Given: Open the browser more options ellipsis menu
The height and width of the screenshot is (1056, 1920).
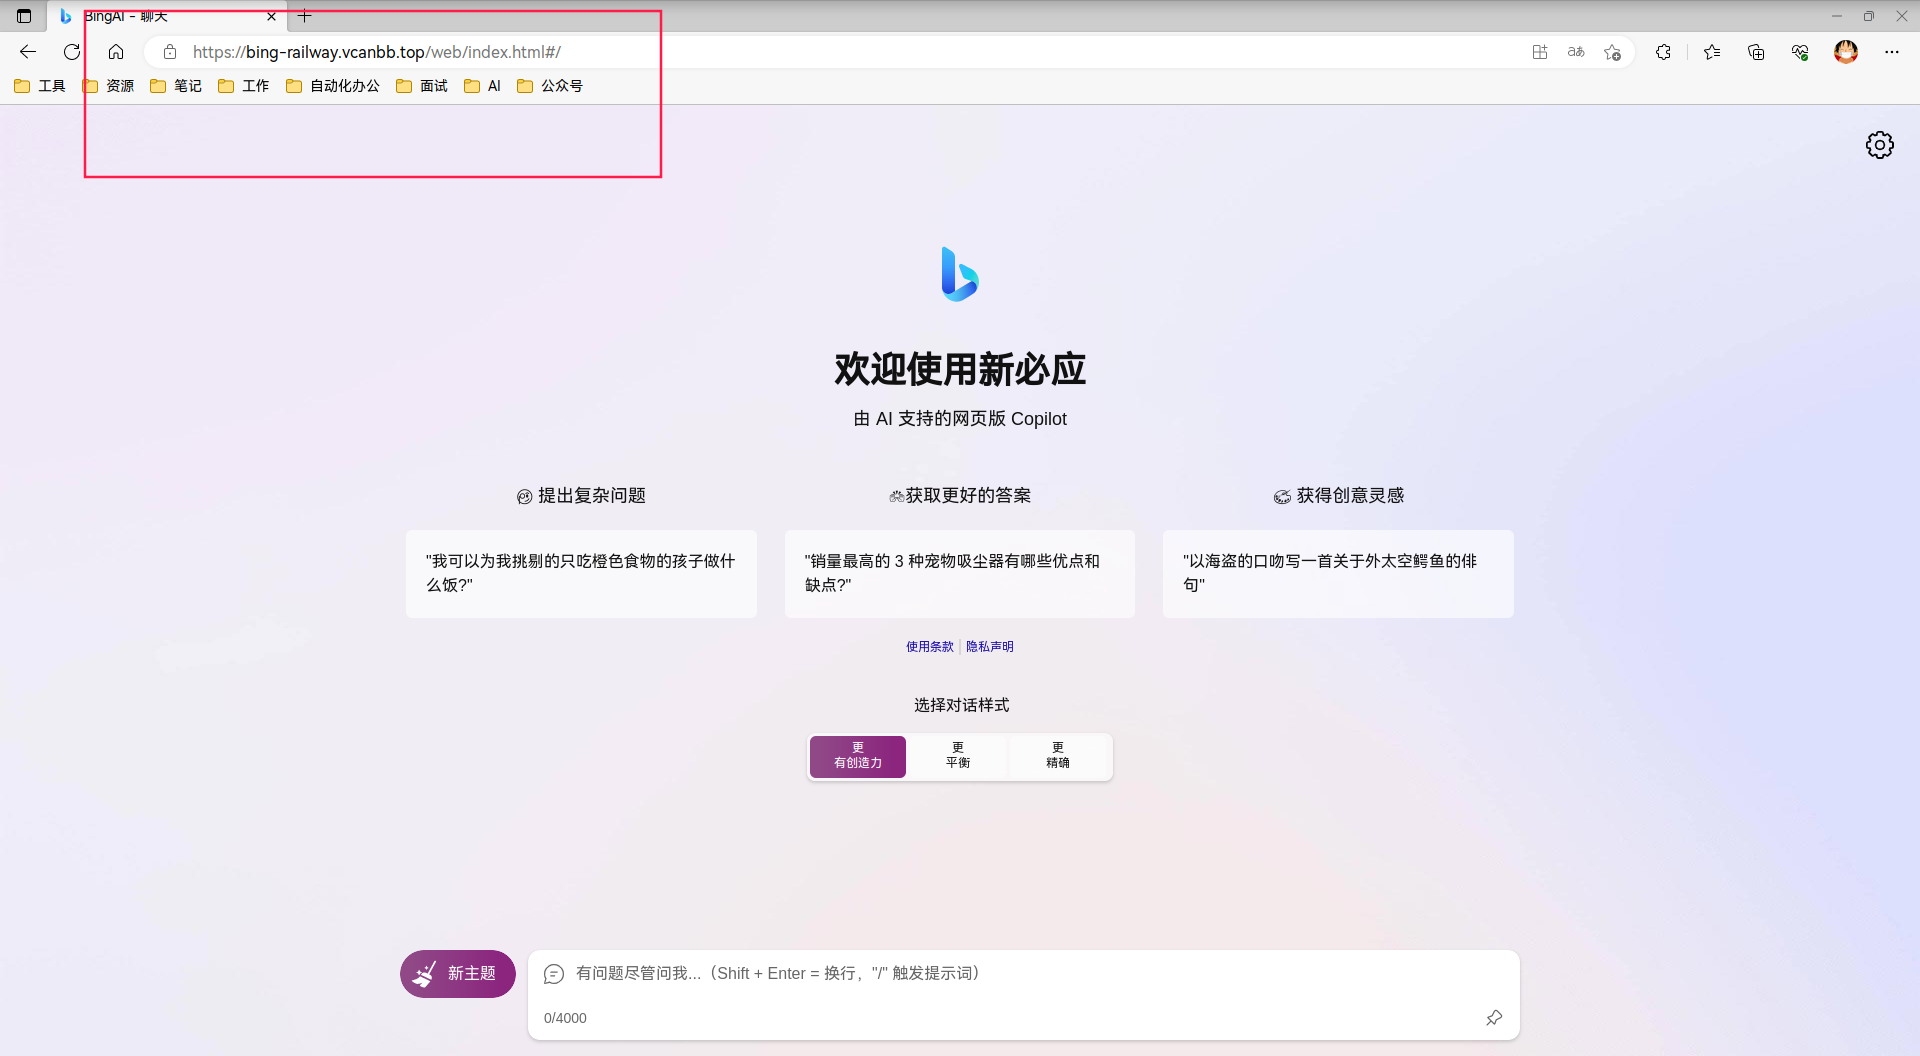Looking at the screenshot, I should [x=1892, y=52].
